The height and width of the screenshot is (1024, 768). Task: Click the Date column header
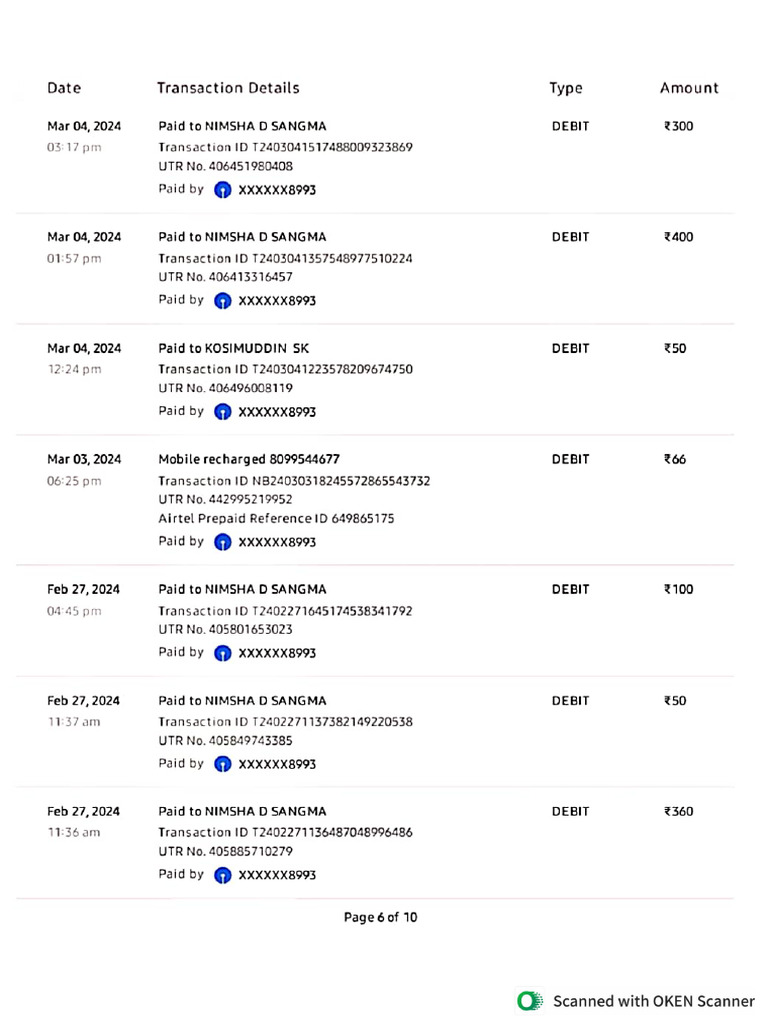64,88
